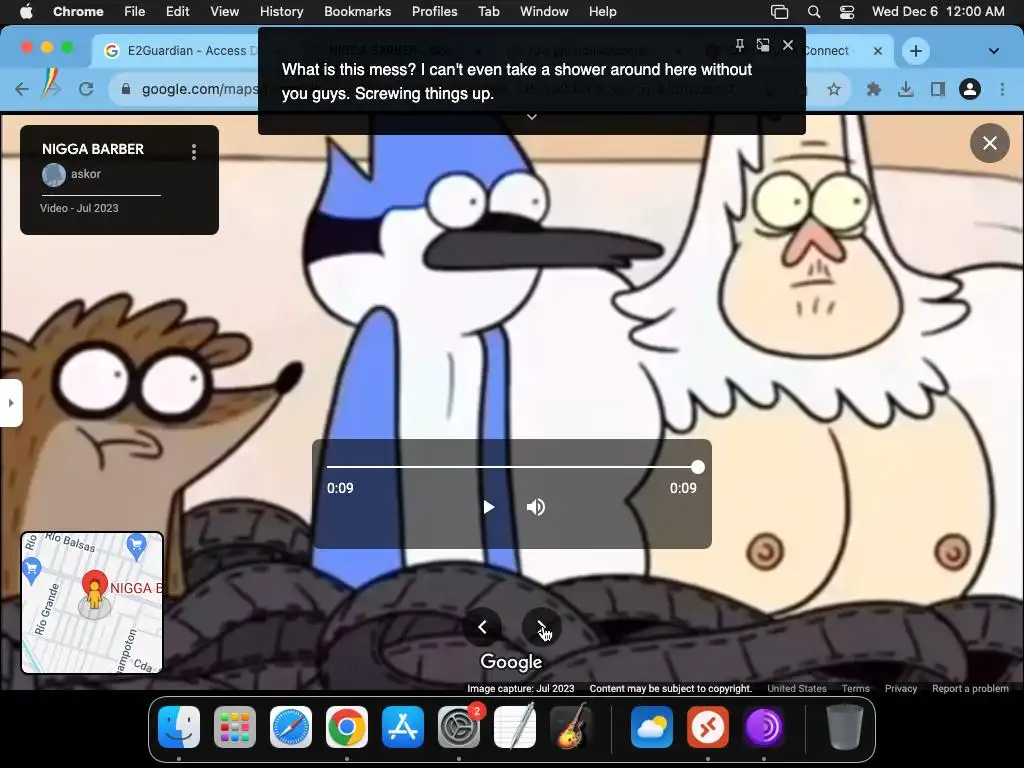Click the United States link
The image size is (1024, 768).
pyautogui.click(x=797, y=688)
